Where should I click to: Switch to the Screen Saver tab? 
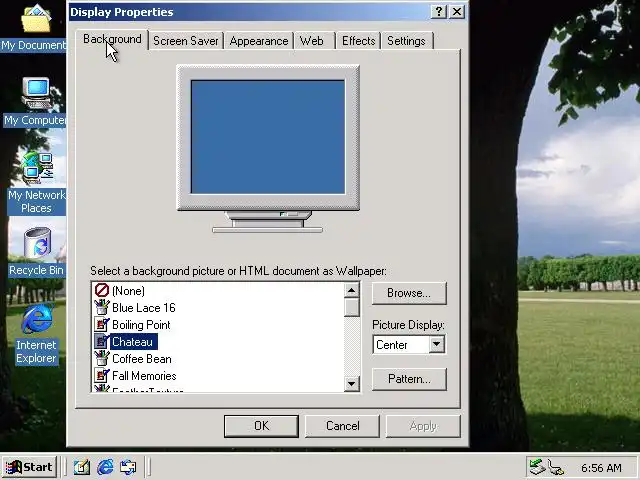click(x=186, y=41)
